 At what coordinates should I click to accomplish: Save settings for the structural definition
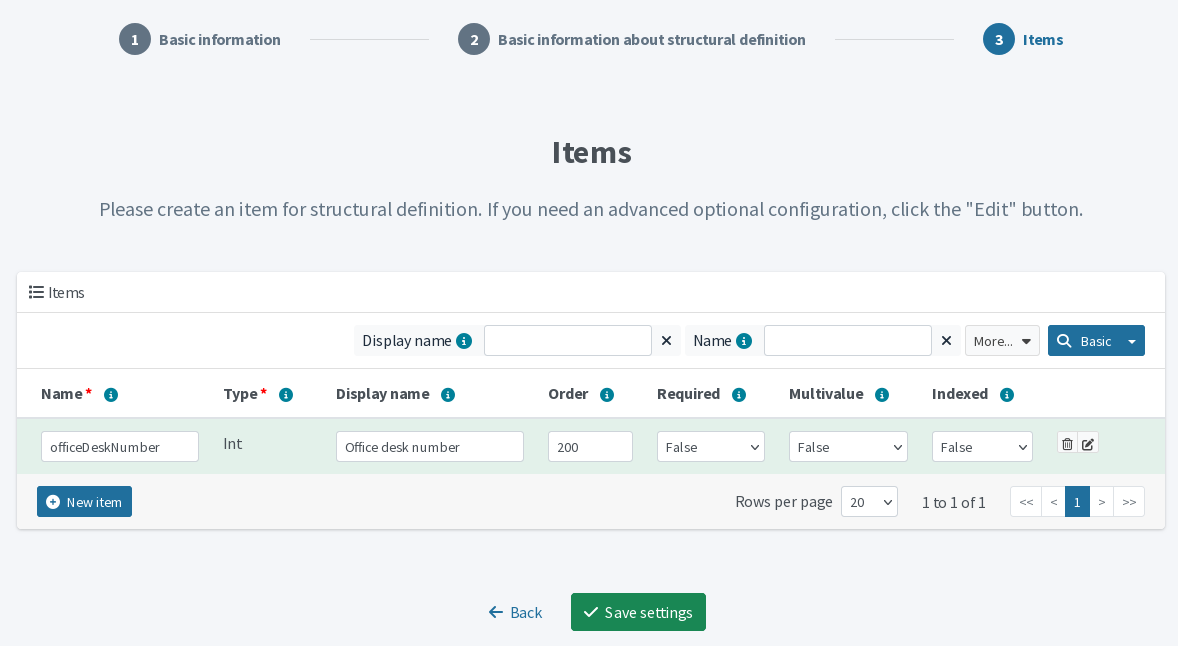click(x=638, y=612)
